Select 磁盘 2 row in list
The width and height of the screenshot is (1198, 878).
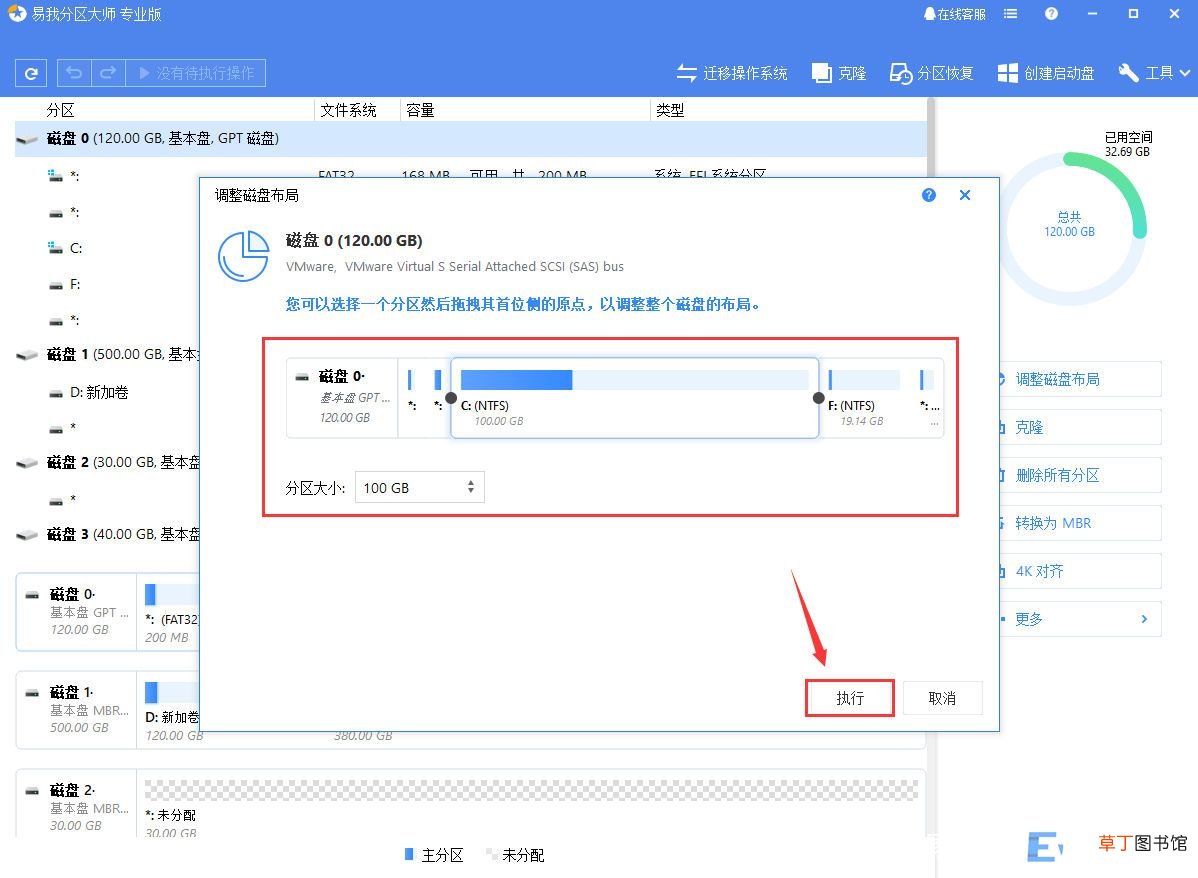107,462
